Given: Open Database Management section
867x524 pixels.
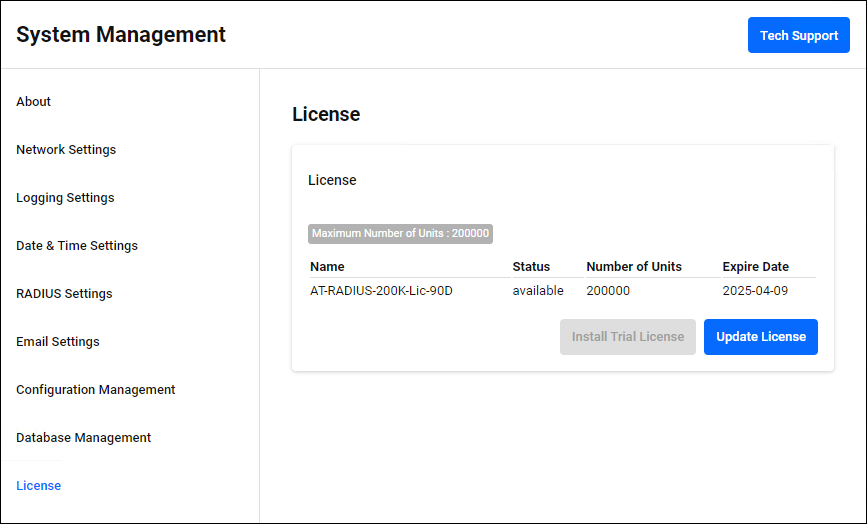Looking at the screenshot, I should pos(83,438).
